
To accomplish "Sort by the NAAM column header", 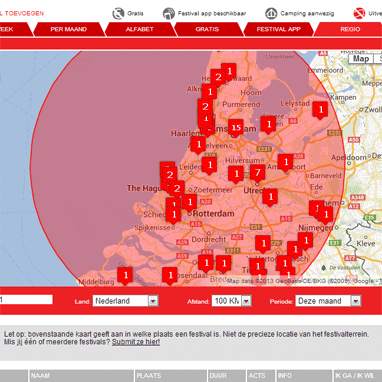I will pyautogui.click(x=82, y=376).
